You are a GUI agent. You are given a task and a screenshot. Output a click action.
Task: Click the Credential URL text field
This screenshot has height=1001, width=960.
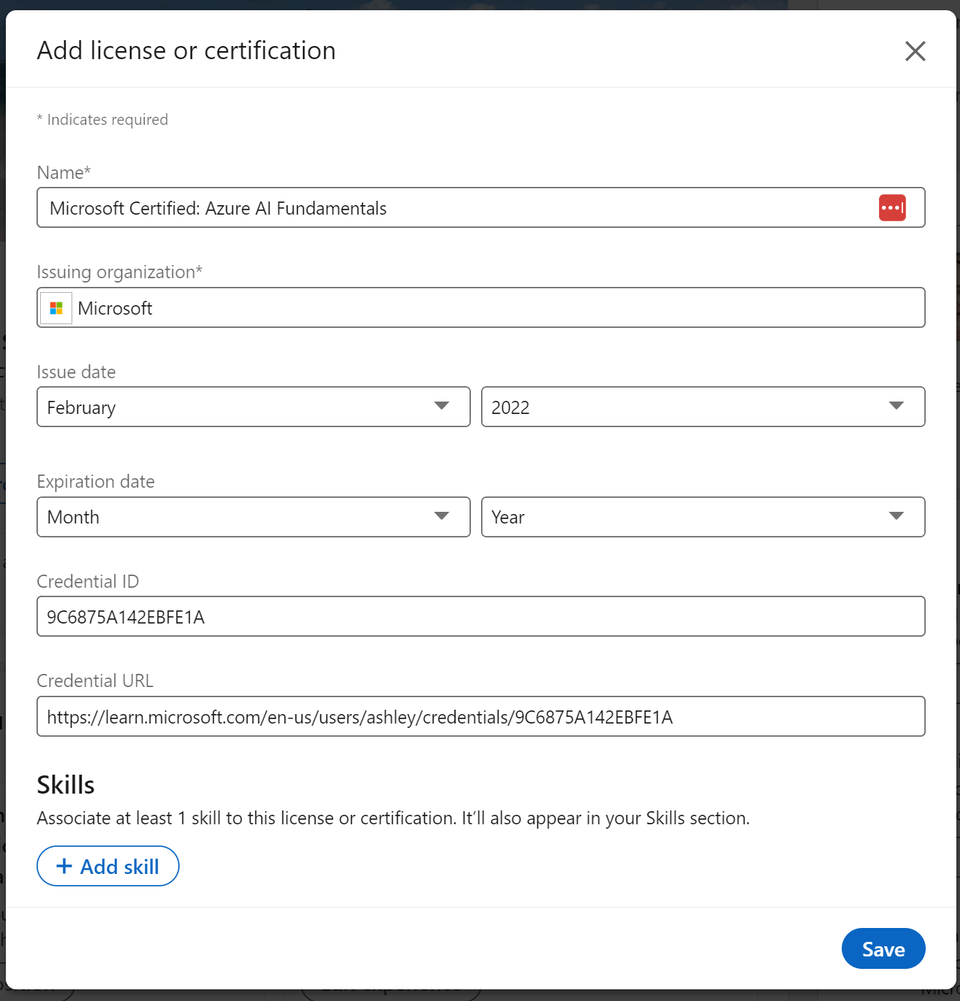pos(481,716)
